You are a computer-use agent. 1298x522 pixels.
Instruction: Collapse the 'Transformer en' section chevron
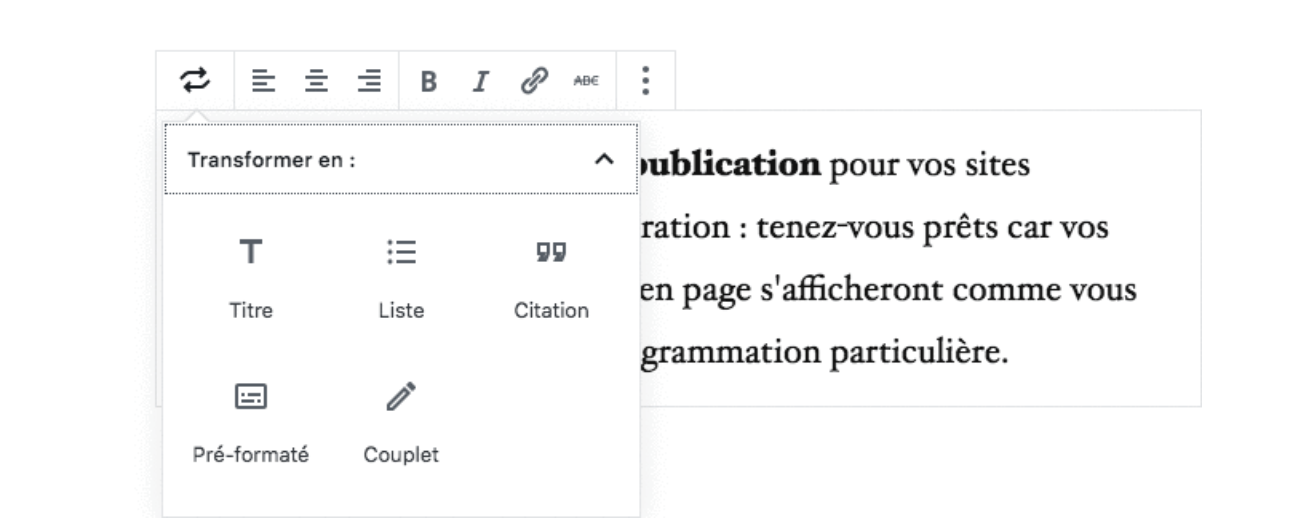603,159
